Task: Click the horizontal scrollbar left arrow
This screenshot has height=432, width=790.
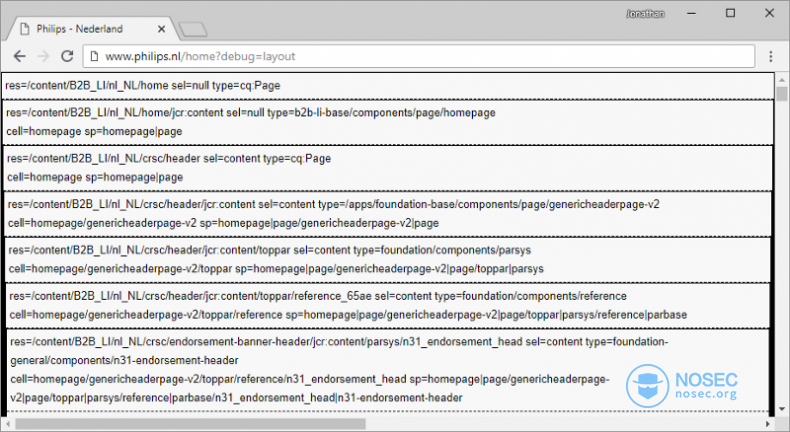Action: tap(8, 424)
